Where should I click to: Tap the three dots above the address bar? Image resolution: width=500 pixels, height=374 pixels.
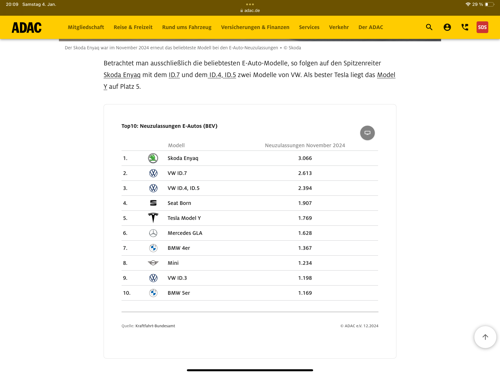(x=250, y=4)
